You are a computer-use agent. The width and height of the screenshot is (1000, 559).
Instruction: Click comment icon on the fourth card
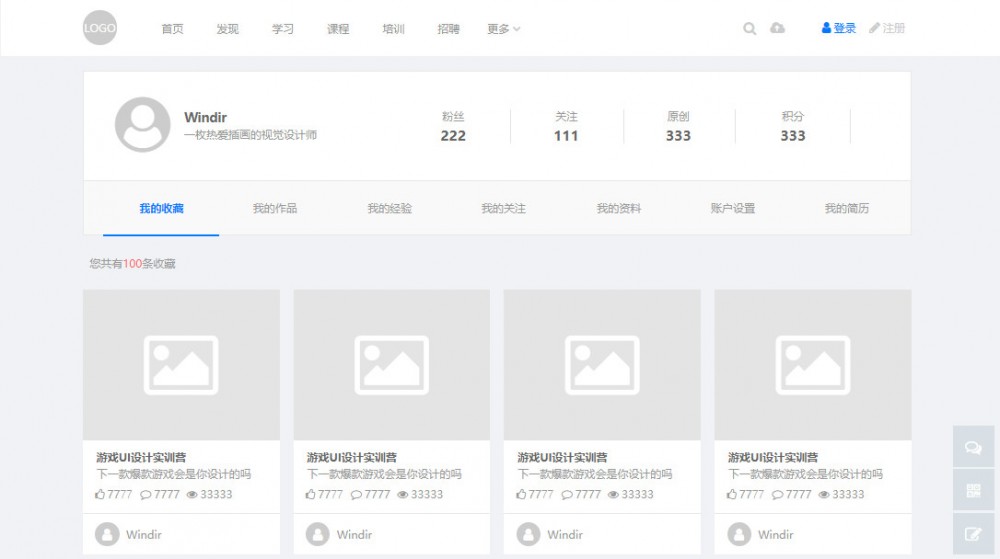coord(777,495)
